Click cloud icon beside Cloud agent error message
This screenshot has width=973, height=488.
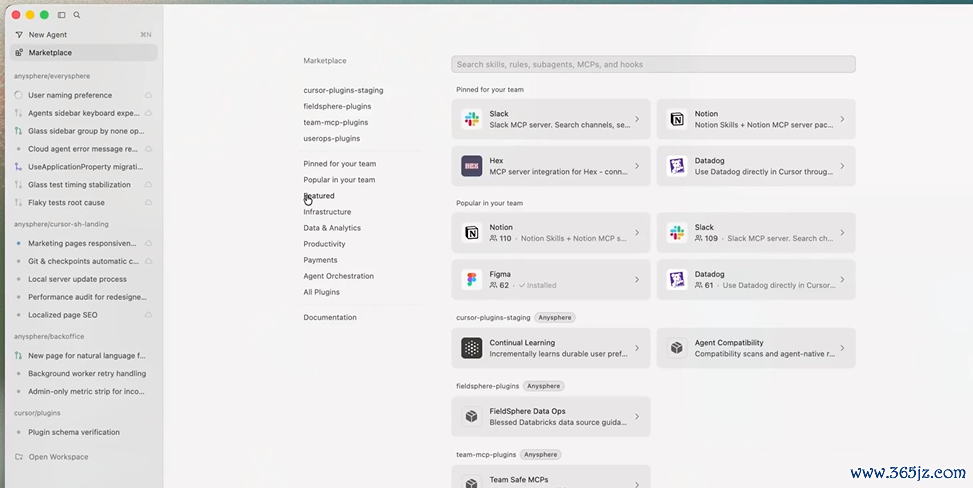tap(148, 149)
